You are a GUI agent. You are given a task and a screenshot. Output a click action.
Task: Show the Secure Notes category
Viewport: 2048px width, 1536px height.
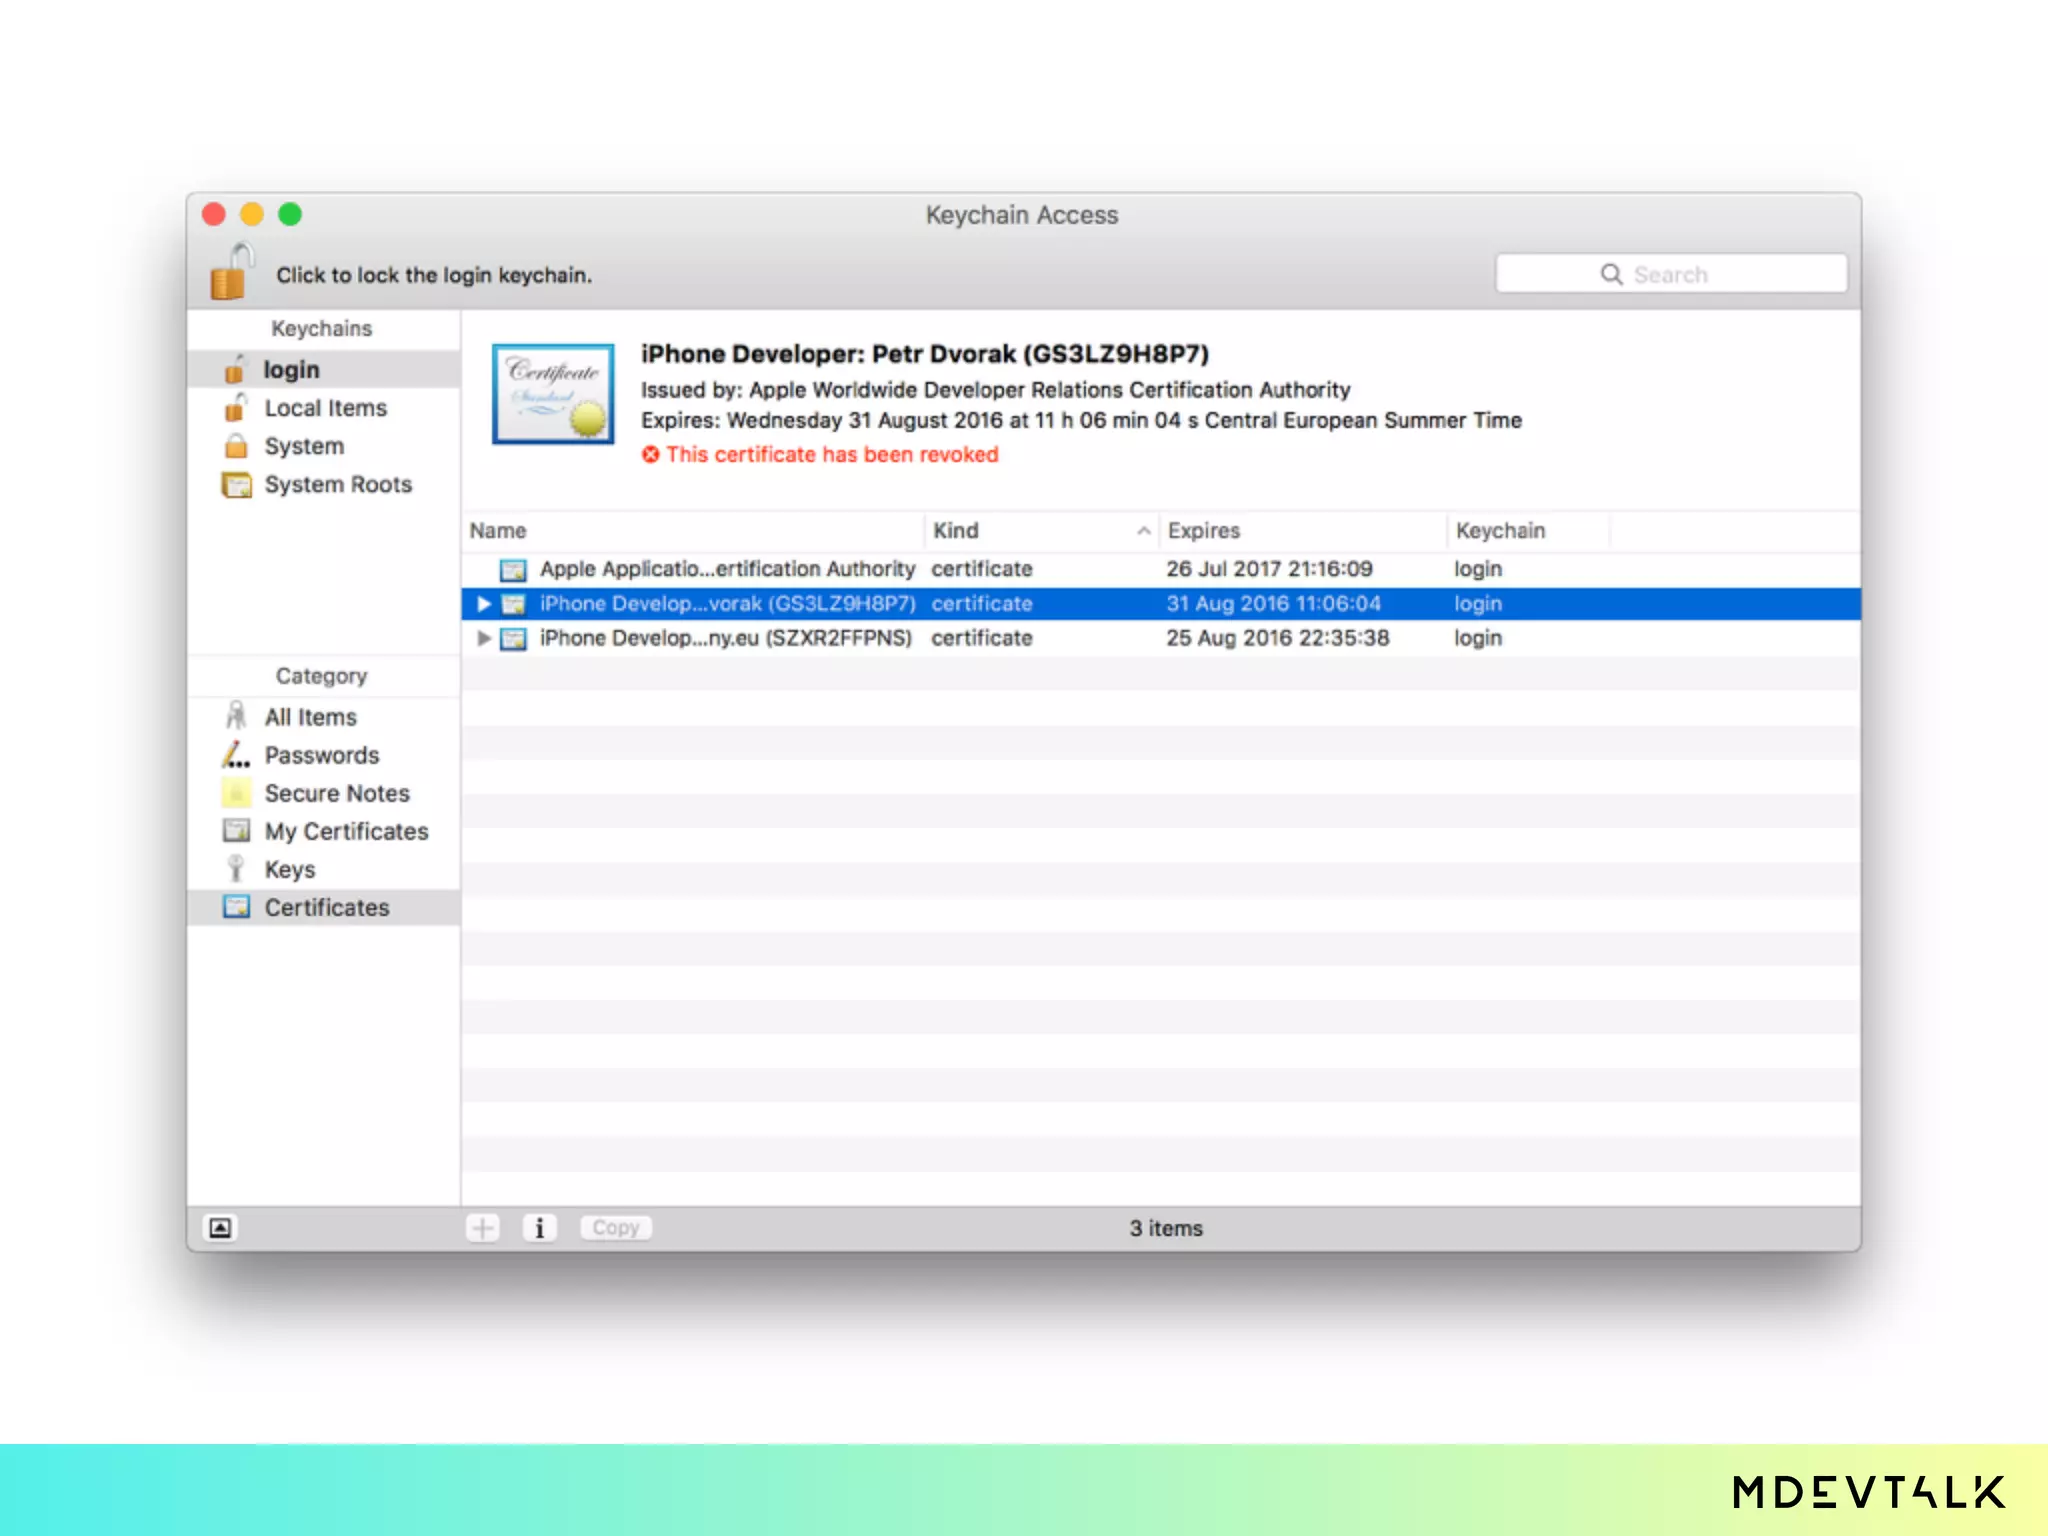click(336, 793)
